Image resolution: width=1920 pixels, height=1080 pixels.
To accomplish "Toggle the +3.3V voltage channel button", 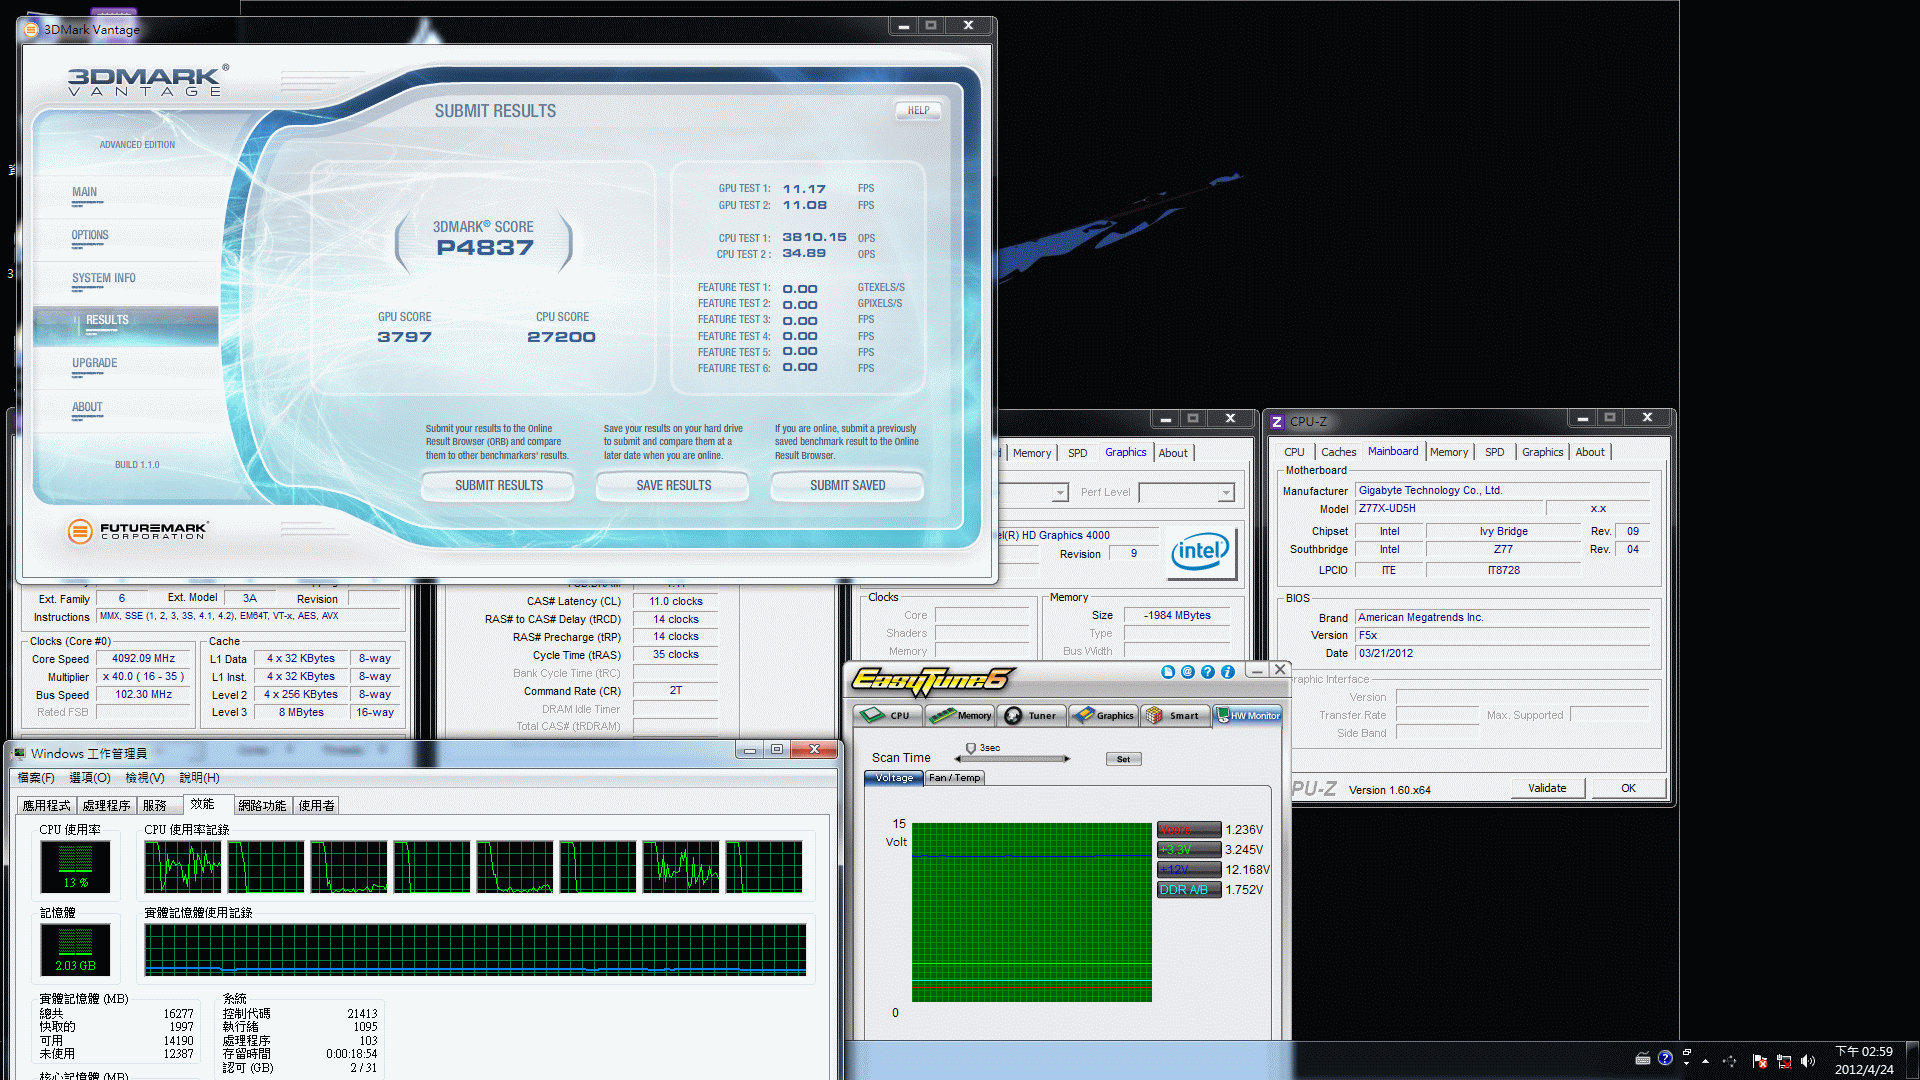I will click(x=1189, y=850).
